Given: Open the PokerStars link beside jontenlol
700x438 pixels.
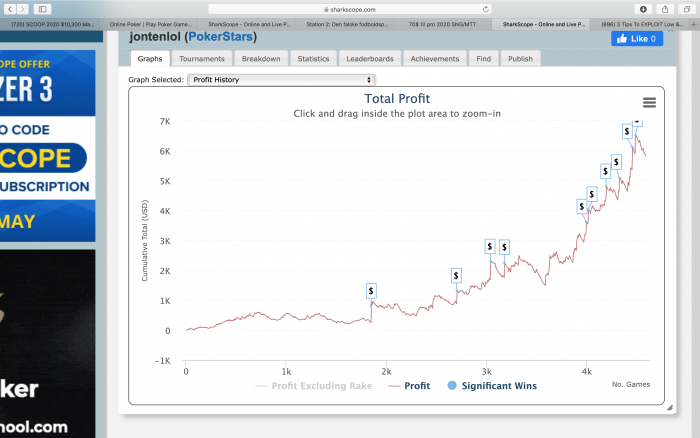Looking at the screenshot, I should coord(221,37).
